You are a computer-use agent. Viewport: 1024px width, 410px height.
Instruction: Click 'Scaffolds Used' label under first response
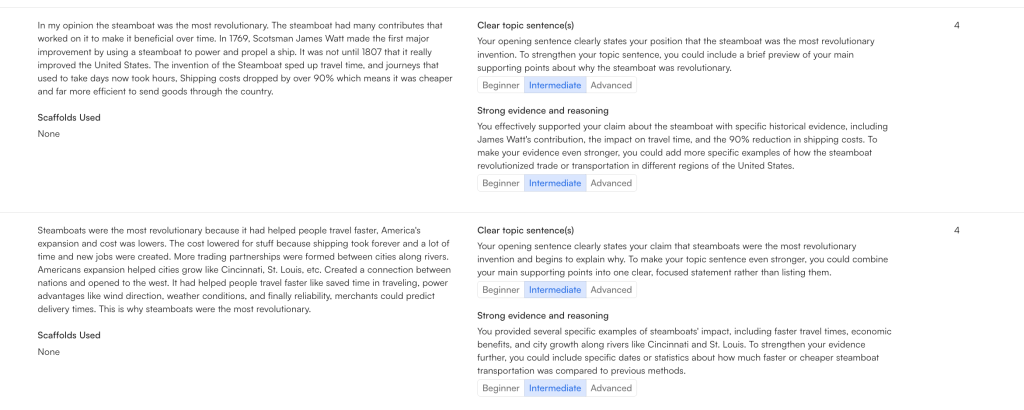[69, 117]
